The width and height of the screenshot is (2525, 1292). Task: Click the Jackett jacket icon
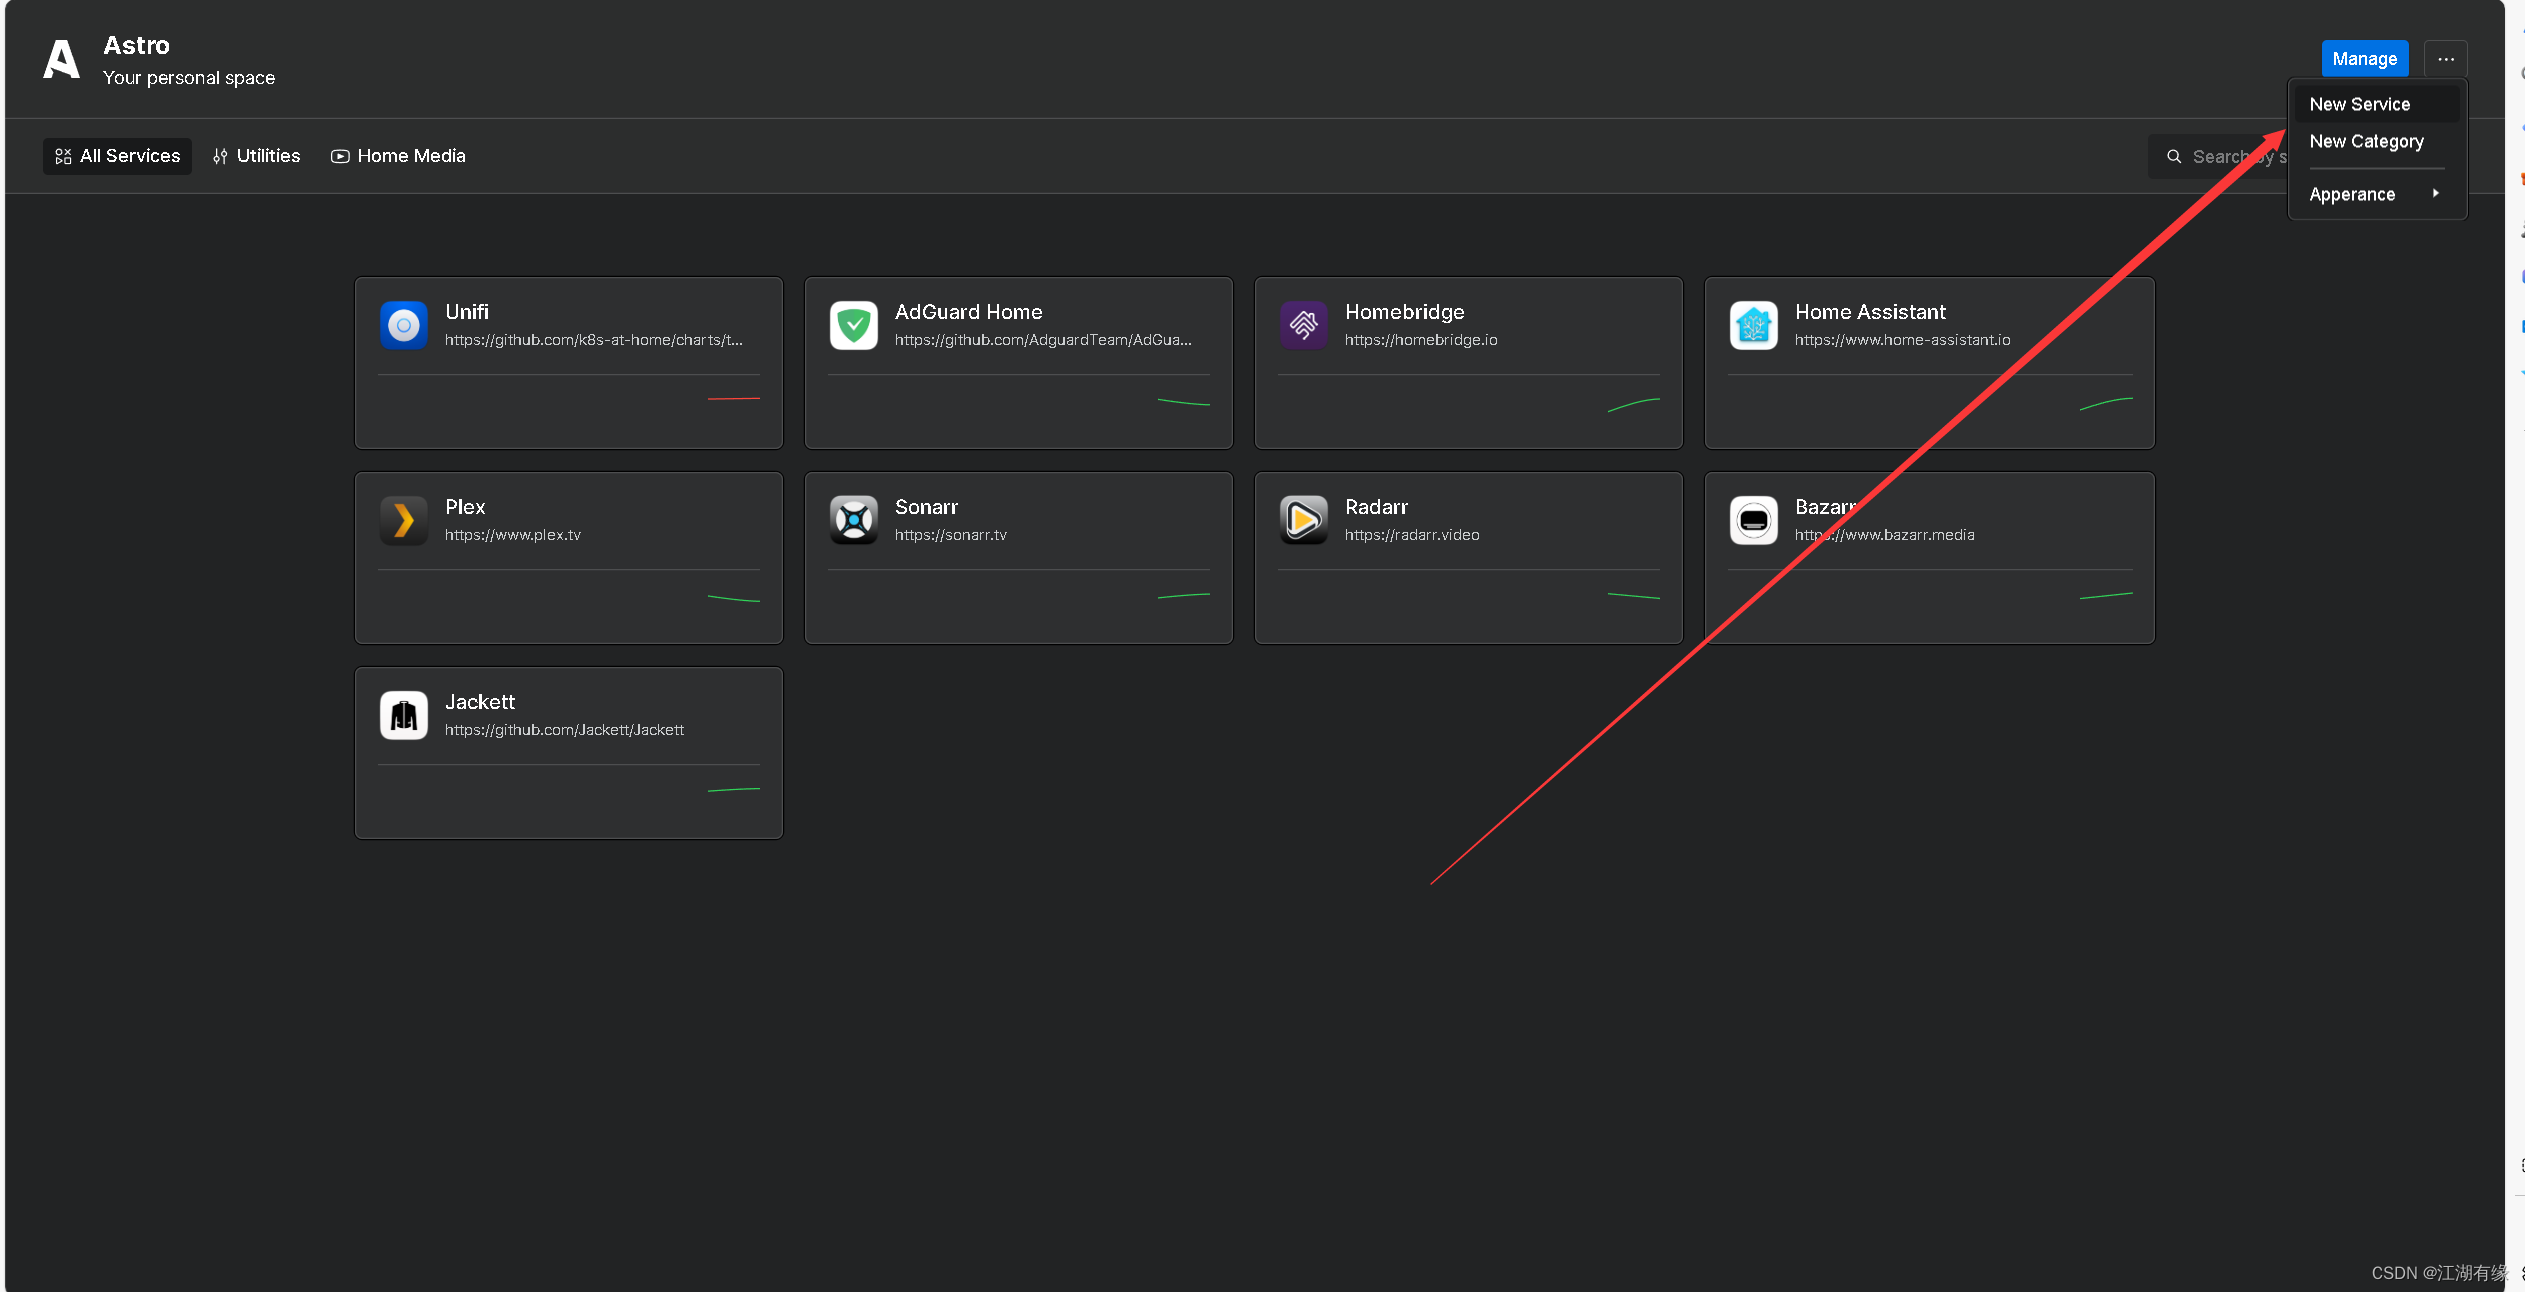coord(404,715)
